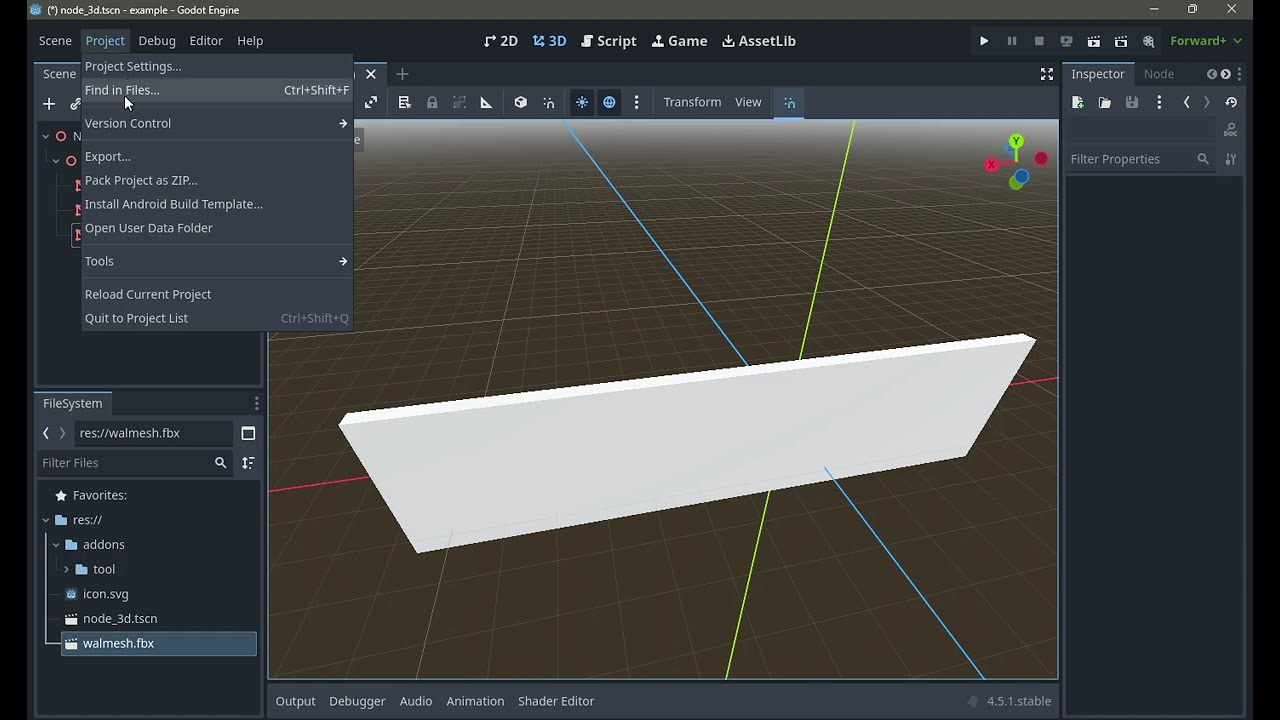The height and width of the screenshot is (720, 1280).
Task: Choose Export... from Project menu
Action: pyautogui.click(x=217, y=157)
